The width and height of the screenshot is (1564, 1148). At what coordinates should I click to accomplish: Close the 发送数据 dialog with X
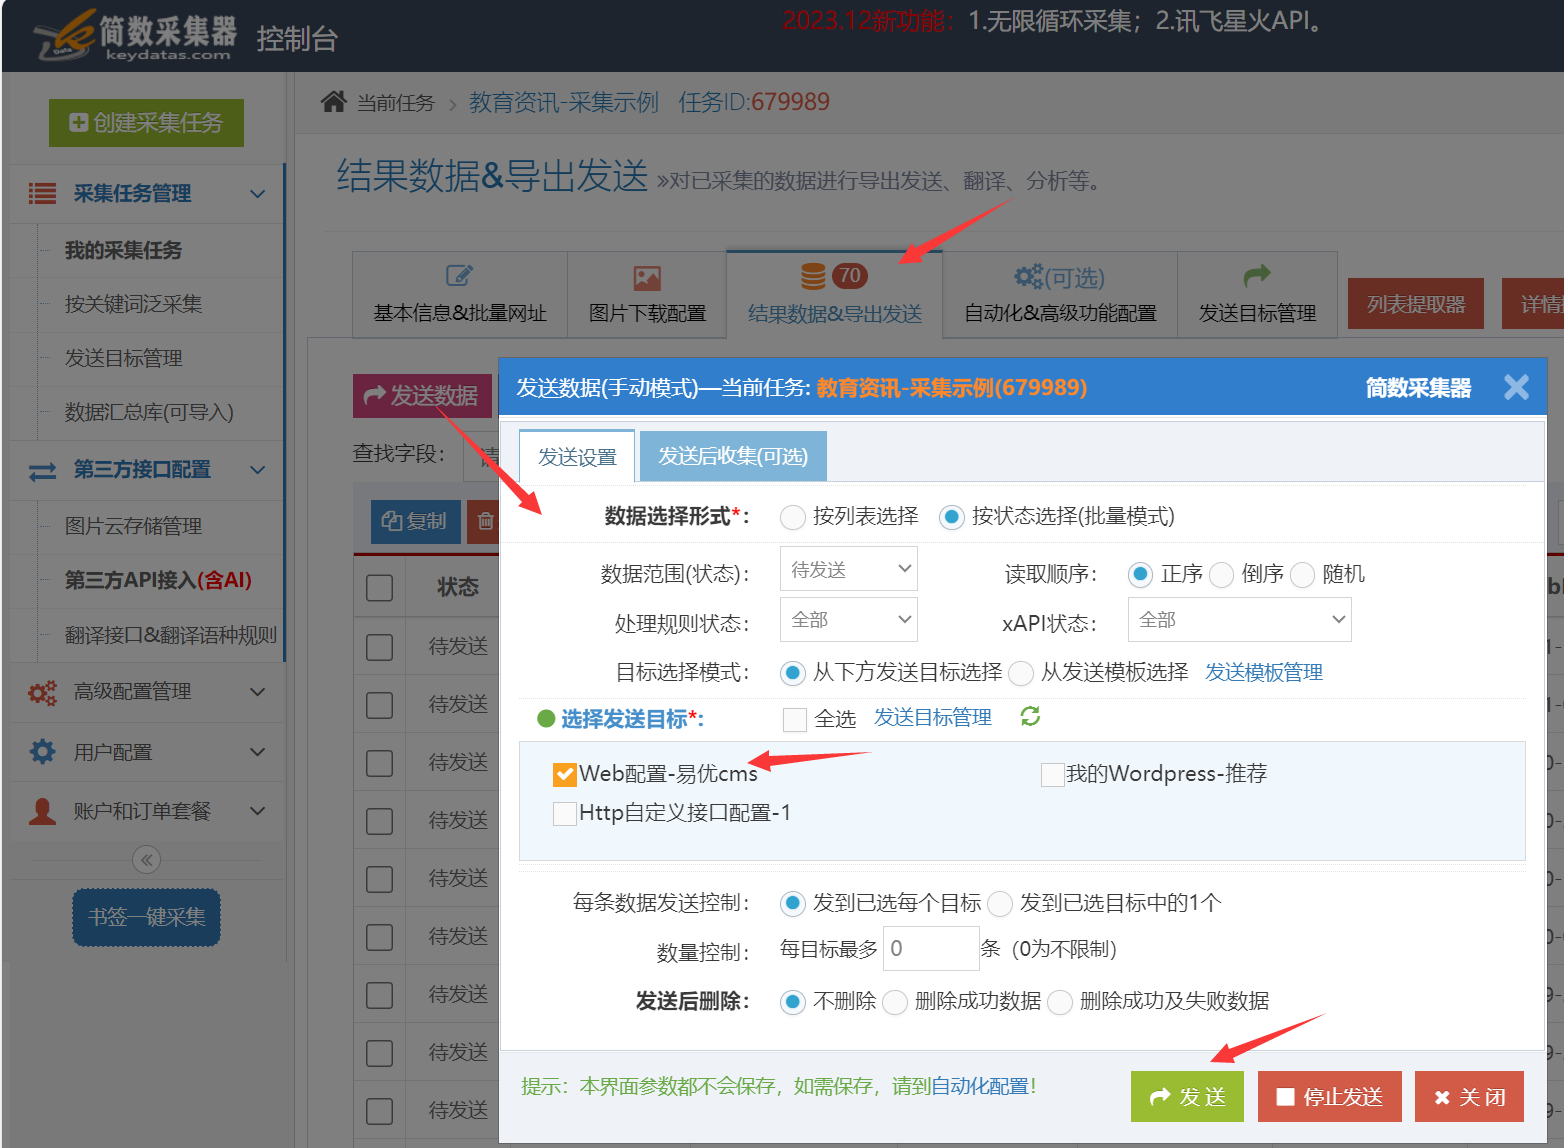pos(1516,387)
